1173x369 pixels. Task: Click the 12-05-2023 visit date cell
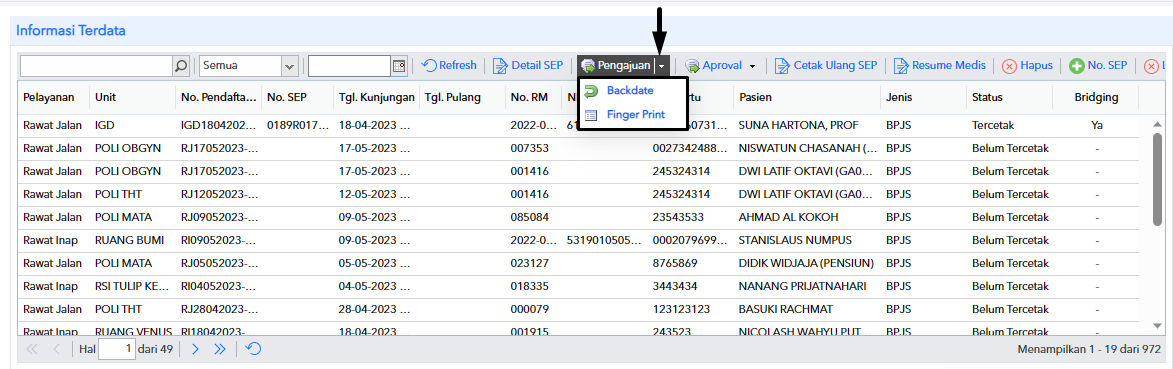tap(376, 195)
